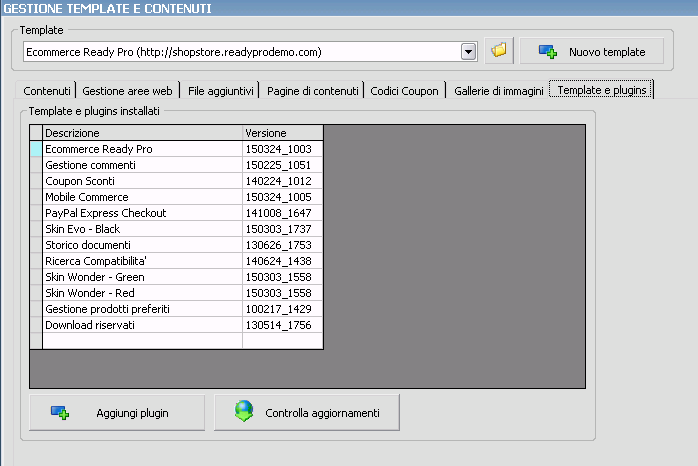This screenshot has height=466, width=698.
Task: Click the Nuovo template button
Action: tap(592, 52)
